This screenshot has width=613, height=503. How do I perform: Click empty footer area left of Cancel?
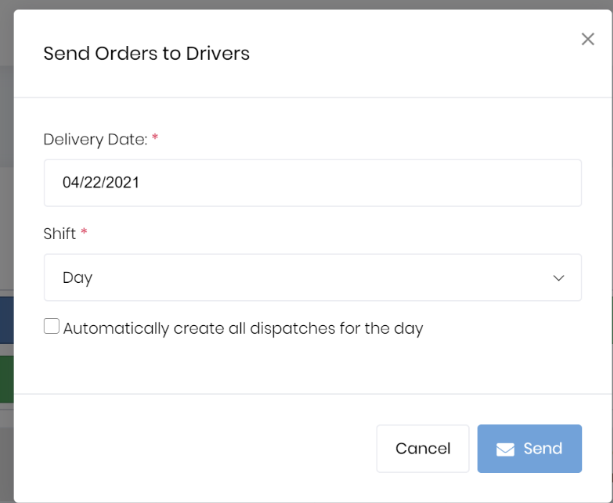pos(195,449)
